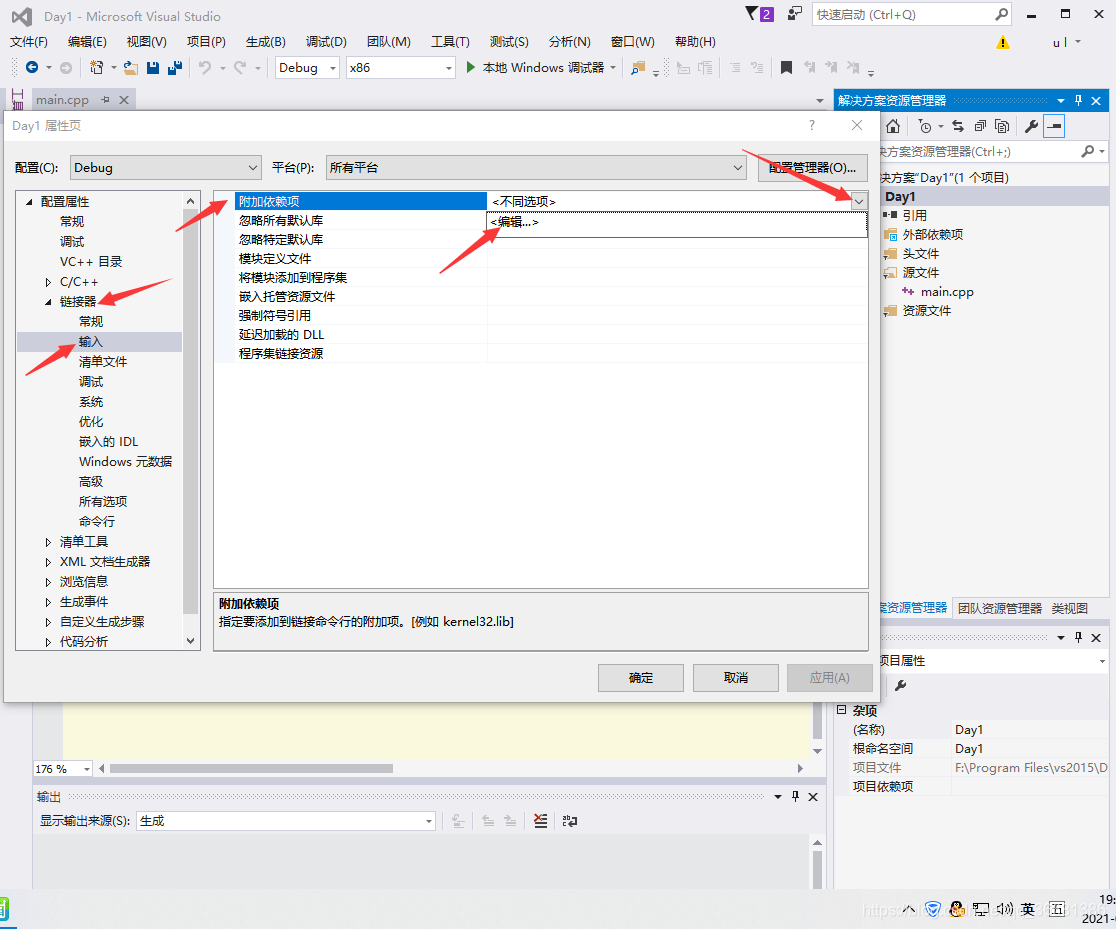Open the 调试(D) menu
Viewport: 1116px width, 929px height.
[x=326, y=42]
